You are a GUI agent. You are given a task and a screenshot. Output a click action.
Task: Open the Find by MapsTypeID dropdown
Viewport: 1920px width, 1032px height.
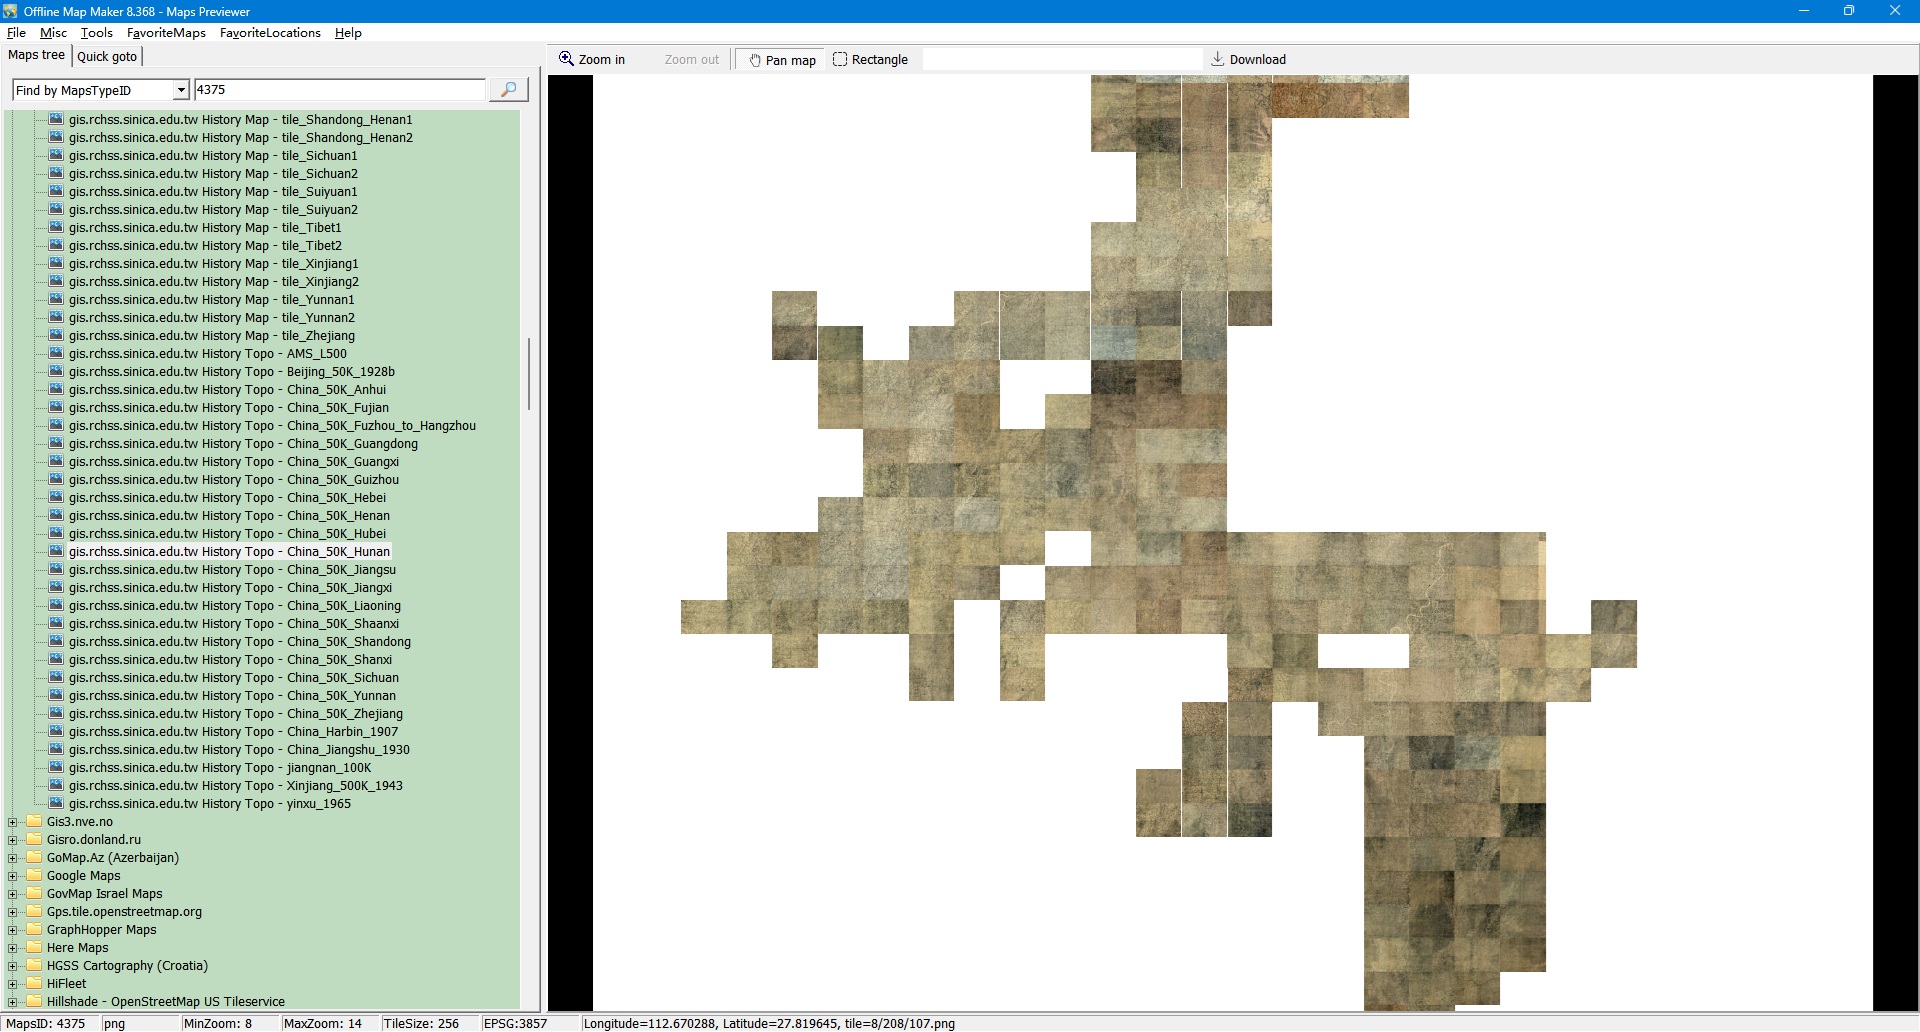pos(181,90)
